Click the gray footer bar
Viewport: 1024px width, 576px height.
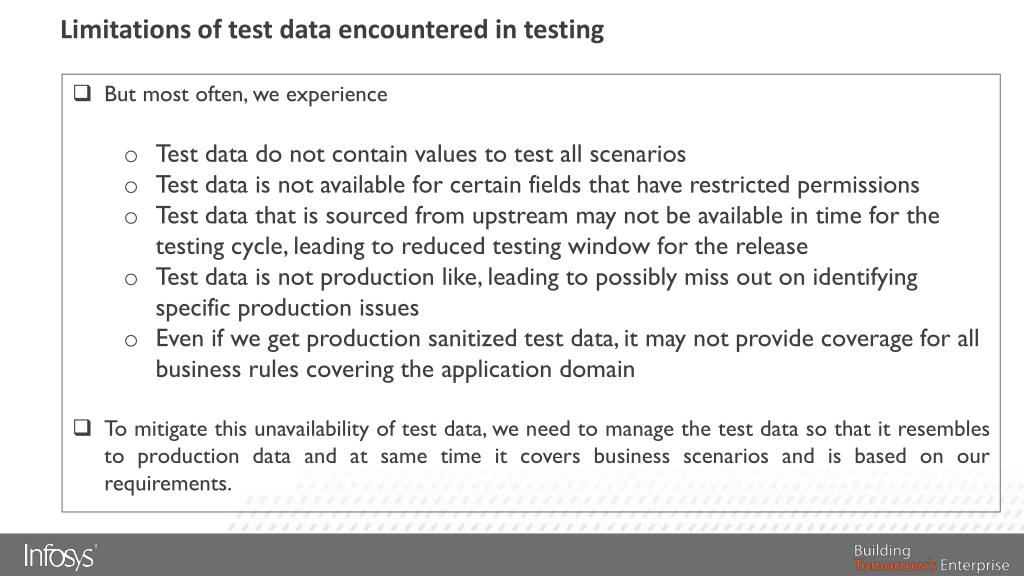pyautogui.click(x=512, y=554)
